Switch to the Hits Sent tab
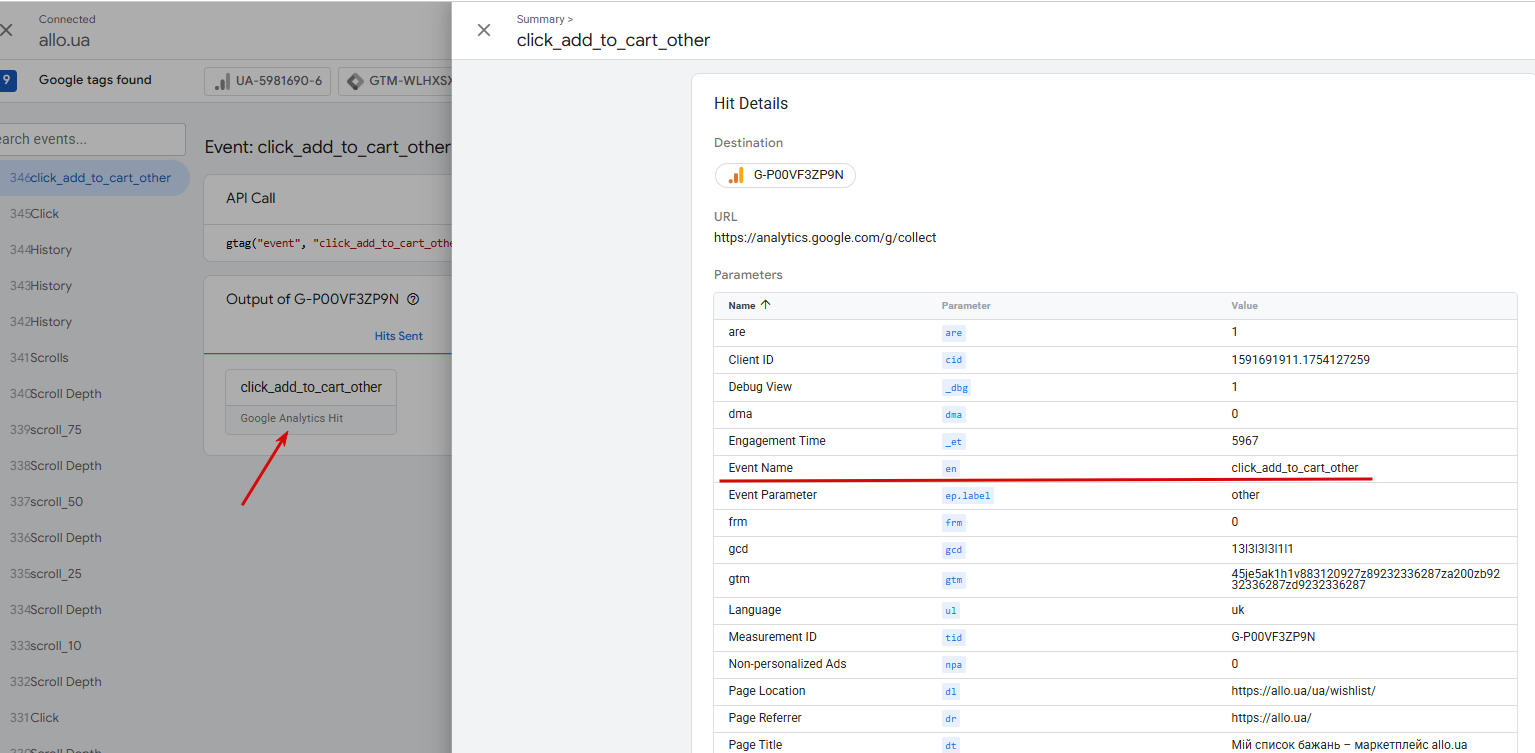The image size is (1535, 753). pos(398,336)
